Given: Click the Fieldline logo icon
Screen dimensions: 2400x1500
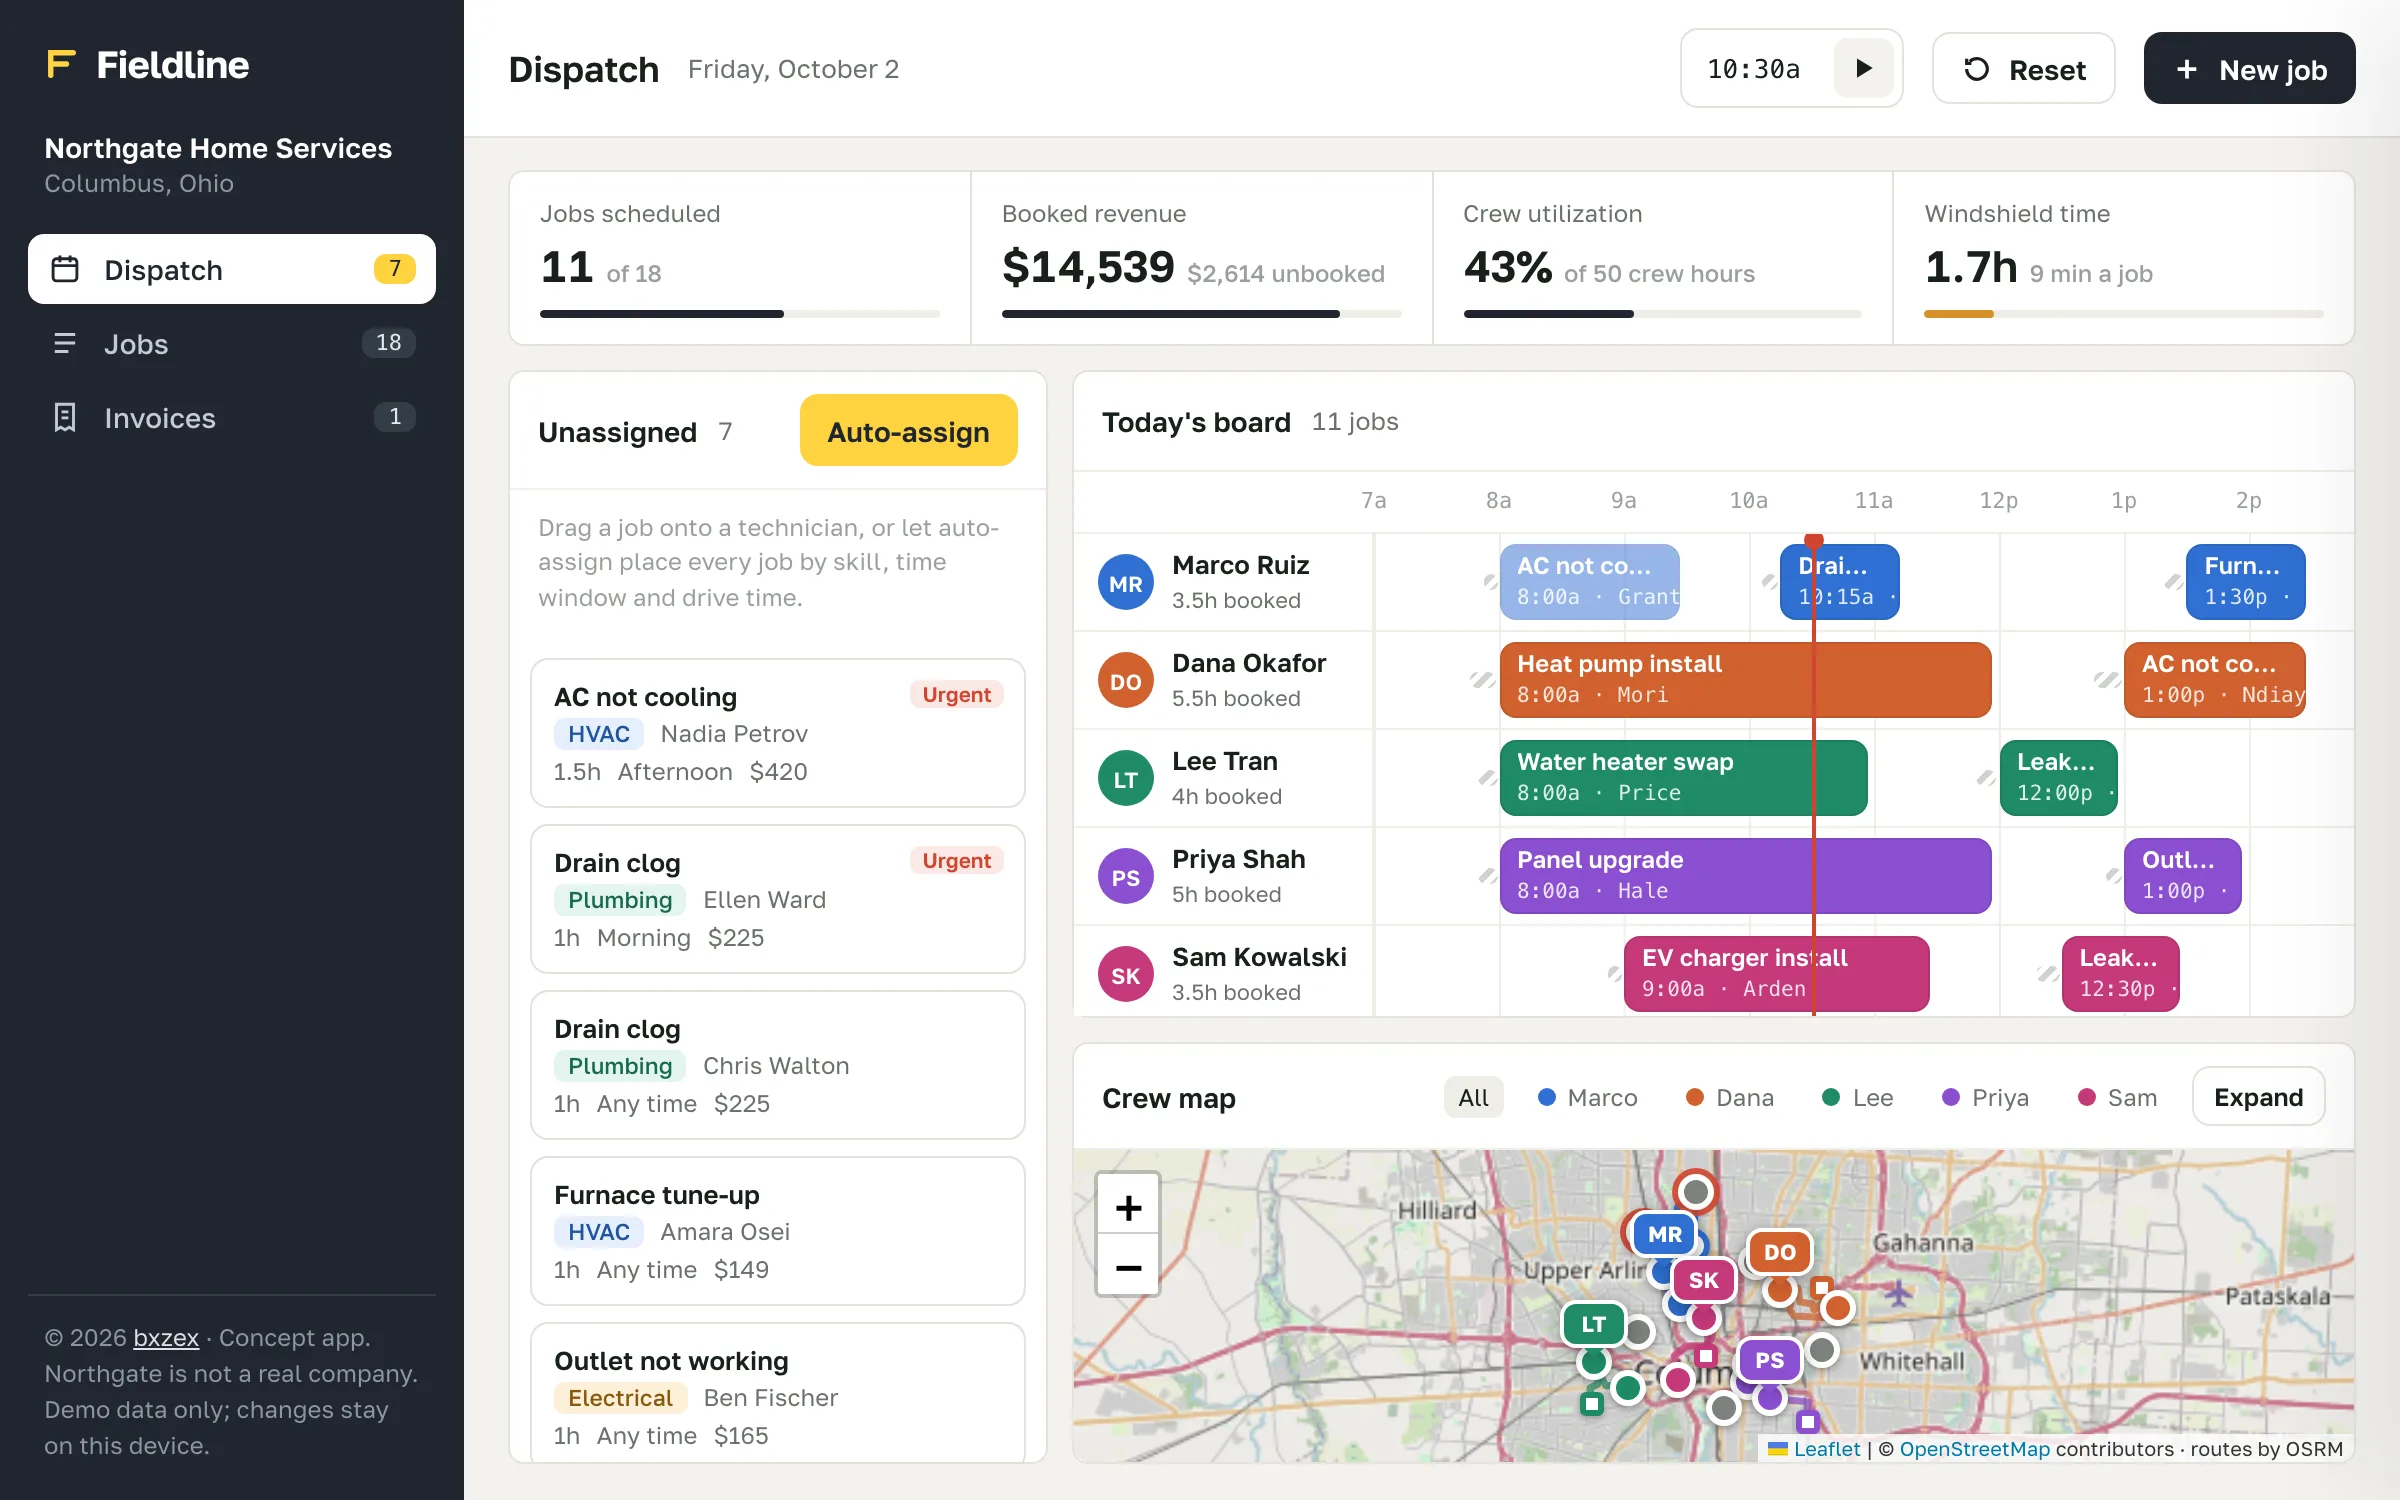Looking at the screenshot, I should tap(61, 64).
